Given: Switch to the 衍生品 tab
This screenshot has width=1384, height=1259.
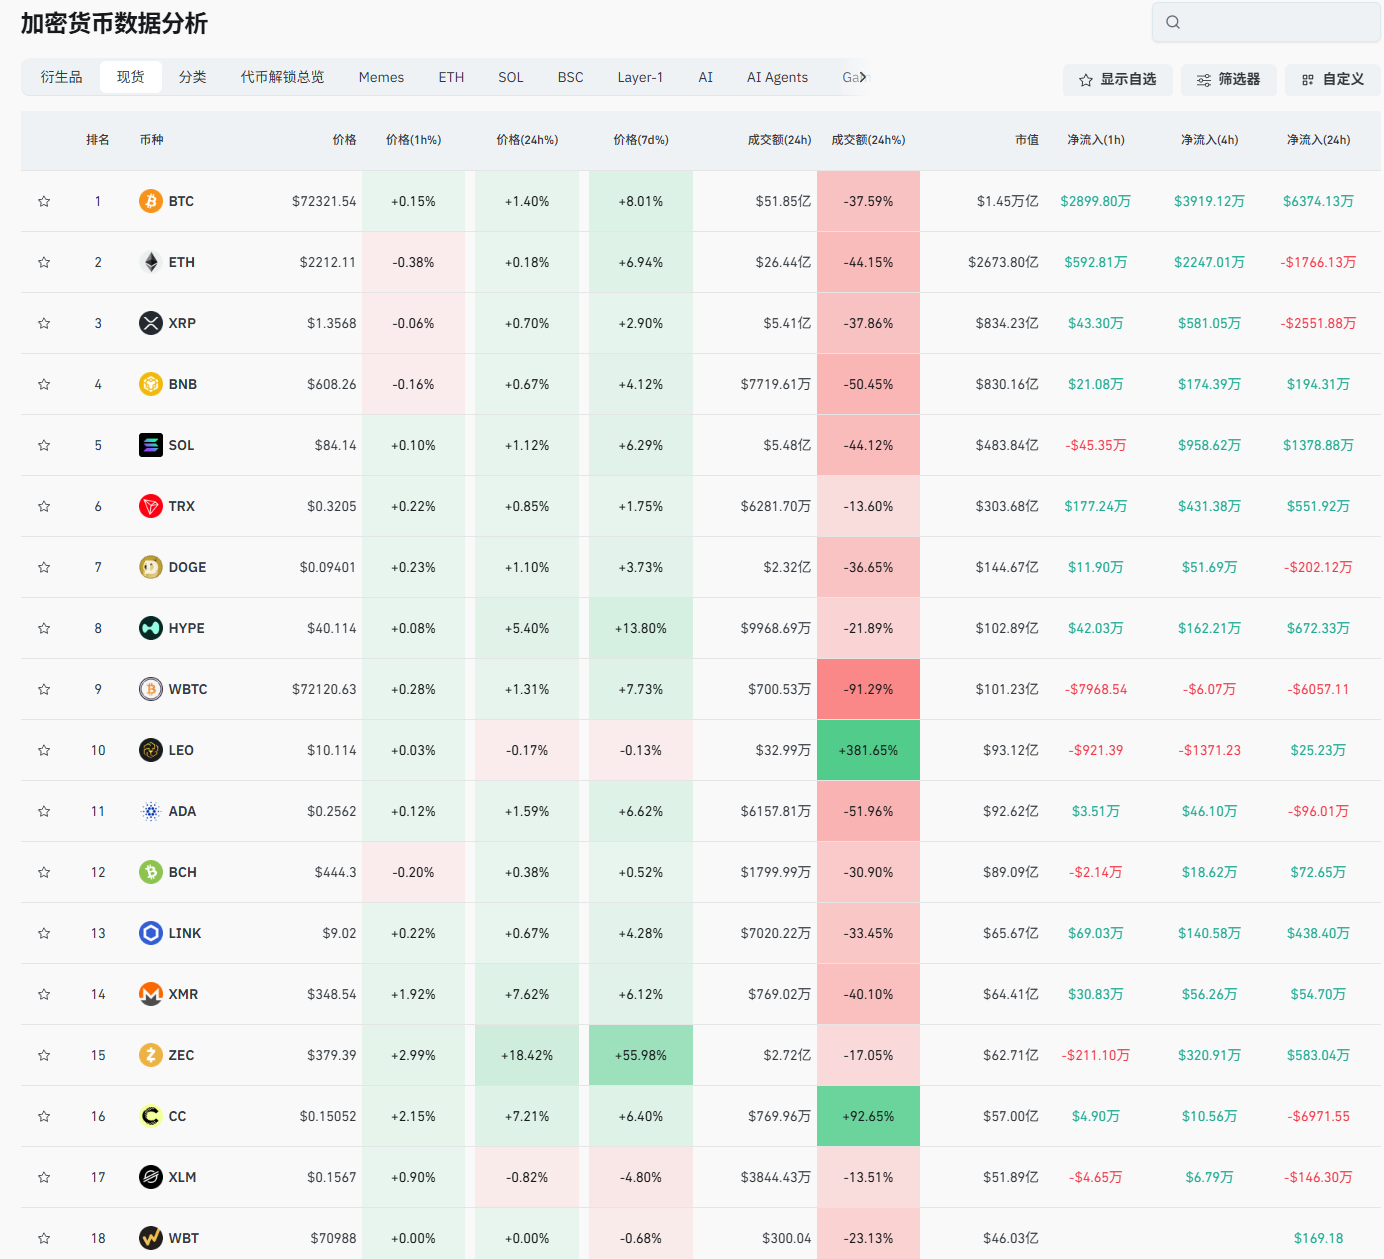Looking at the screenshot, I should point(61,77).
